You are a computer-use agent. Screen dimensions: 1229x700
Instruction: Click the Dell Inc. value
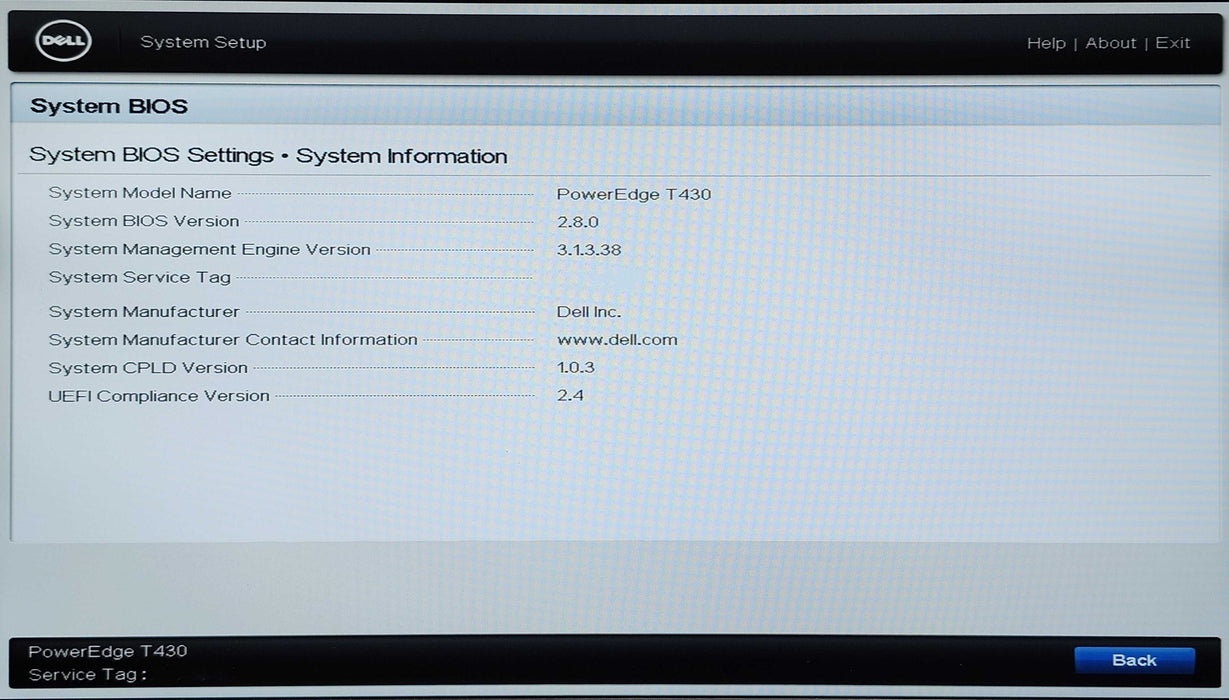(589, 312)
